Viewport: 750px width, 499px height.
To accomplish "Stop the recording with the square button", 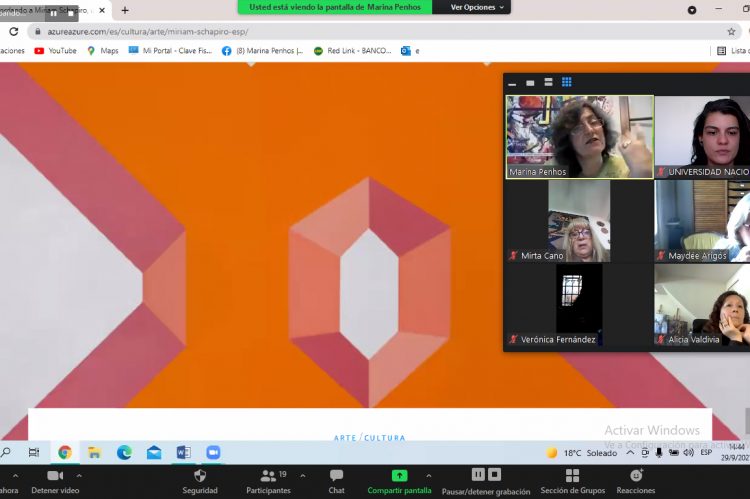I will pyautogui.click(x=495, y=475).
